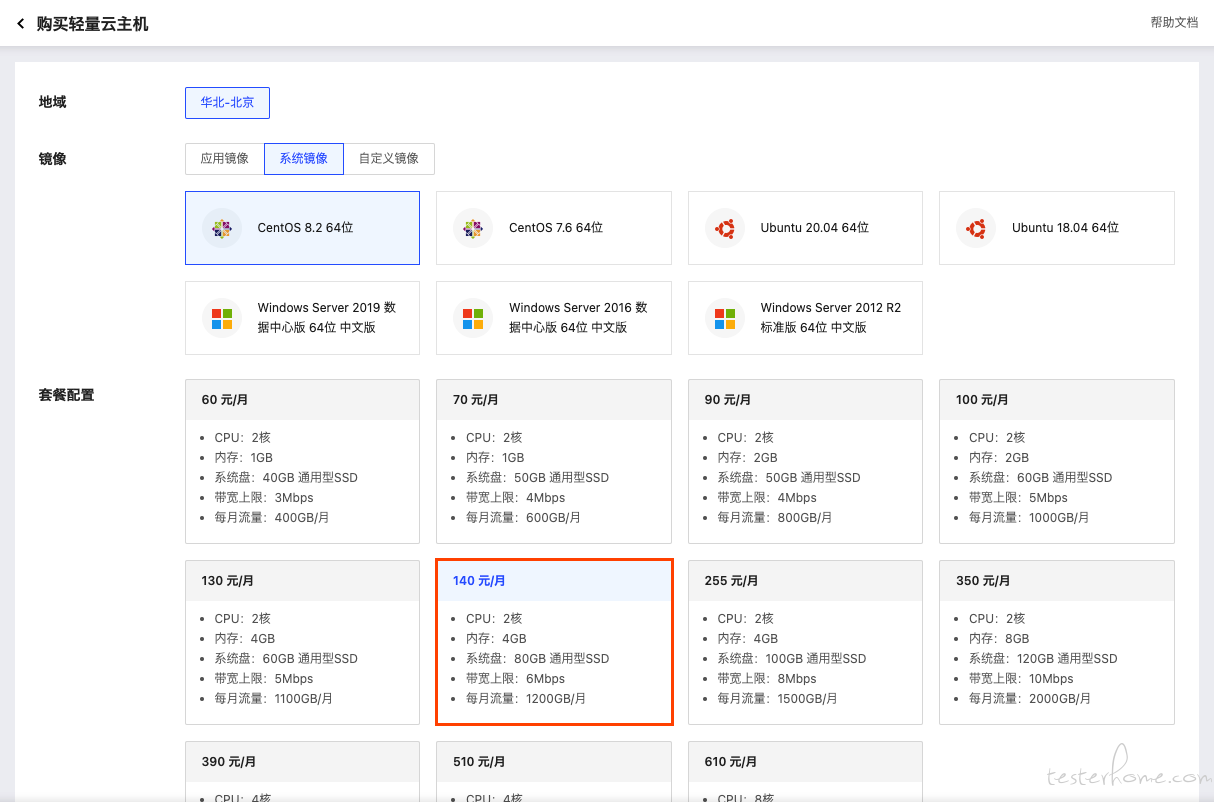Screen dimensions: 1214x802
Task: Click the 390 元/月 package header
Action: [302, 762]
